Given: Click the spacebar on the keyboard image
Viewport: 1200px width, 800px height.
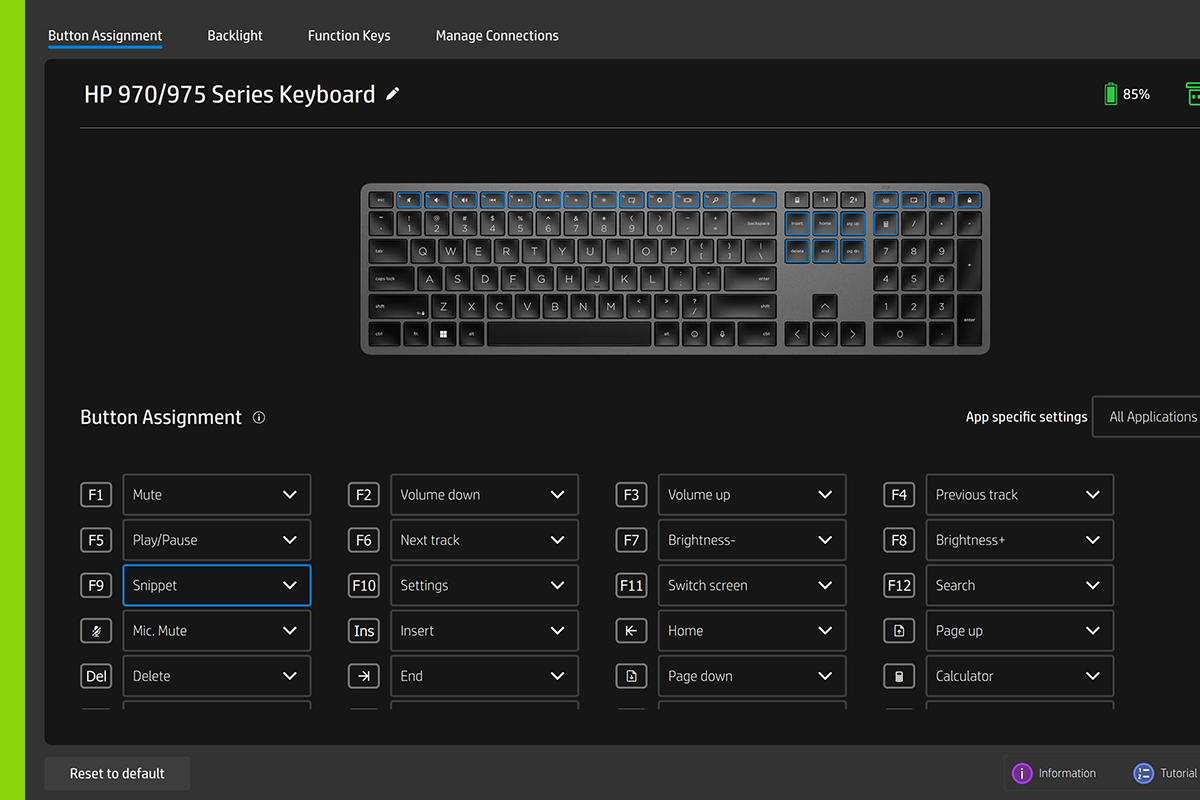Looking at the screenshot, I should click(569, 334).
